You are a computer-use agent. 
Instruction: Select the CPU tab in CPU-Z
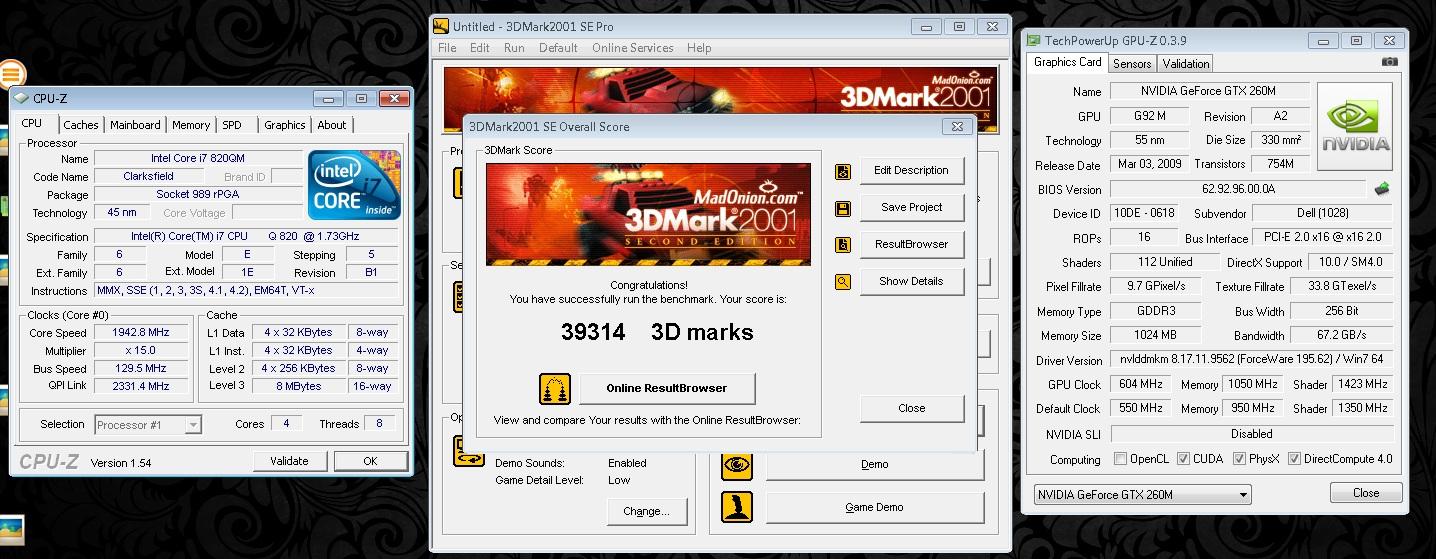(32, 123)
